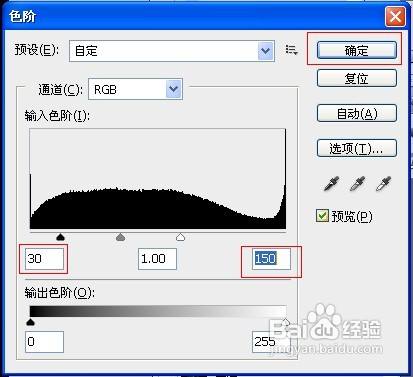Click the input white point slider

click(x=180, y=237)
